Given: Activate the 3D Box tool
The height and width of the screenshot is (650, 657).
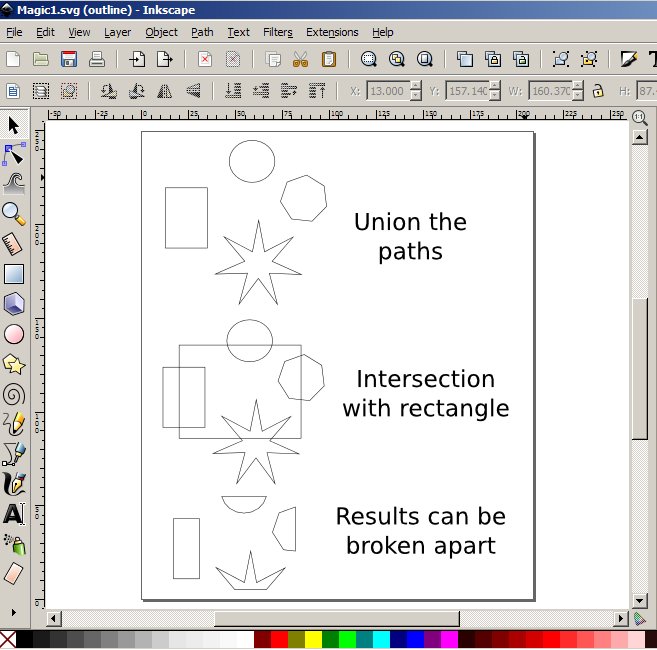Looking at the screenshot, I should pyautogui.click(x=14, y=303).
